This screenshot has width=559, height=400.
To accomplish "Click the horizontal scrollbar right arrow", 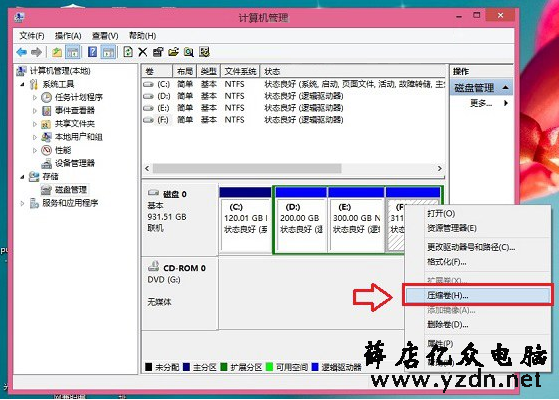I will [x=440, y=168].
